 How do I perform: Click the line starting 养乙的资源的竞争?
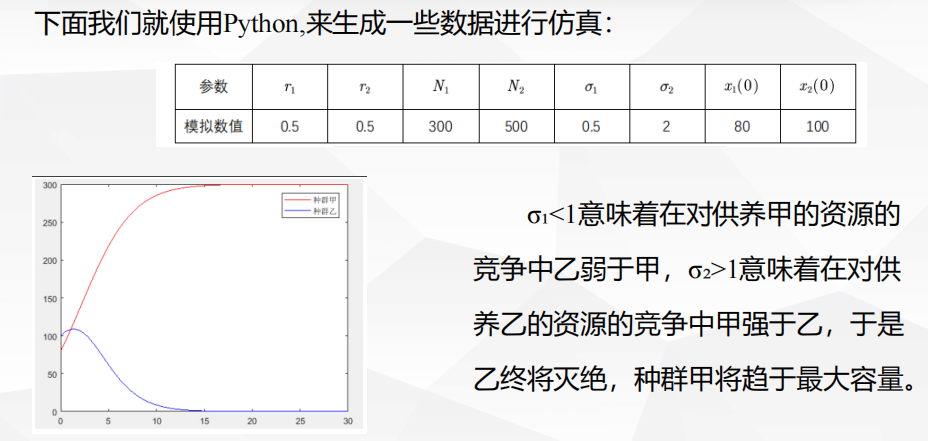tap(688, 325)
